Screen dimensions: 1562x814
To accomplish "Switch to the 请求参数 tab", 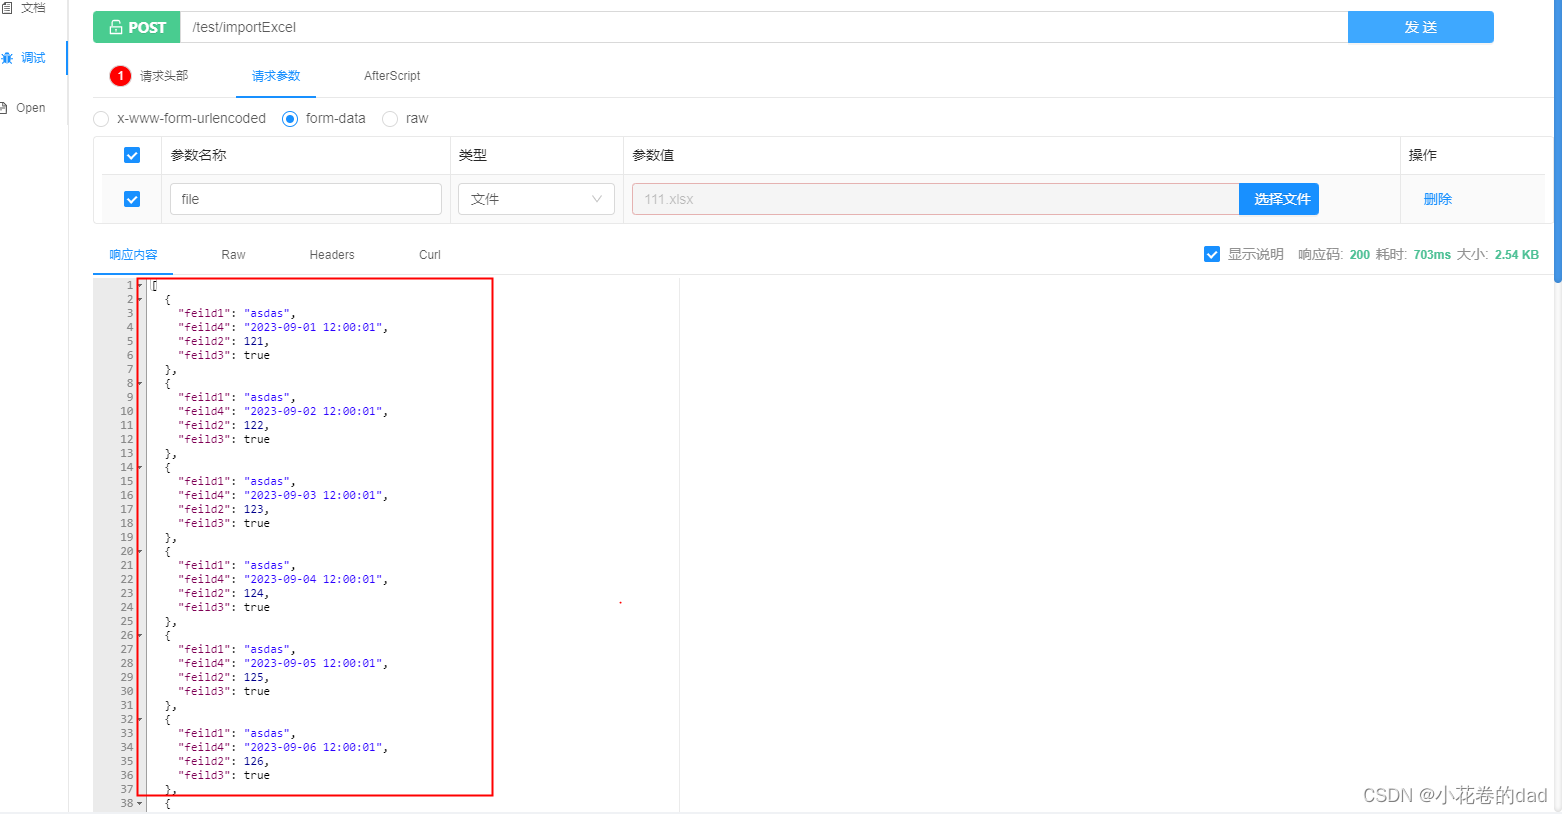I will pyautogui.click(x=276, y=76).
